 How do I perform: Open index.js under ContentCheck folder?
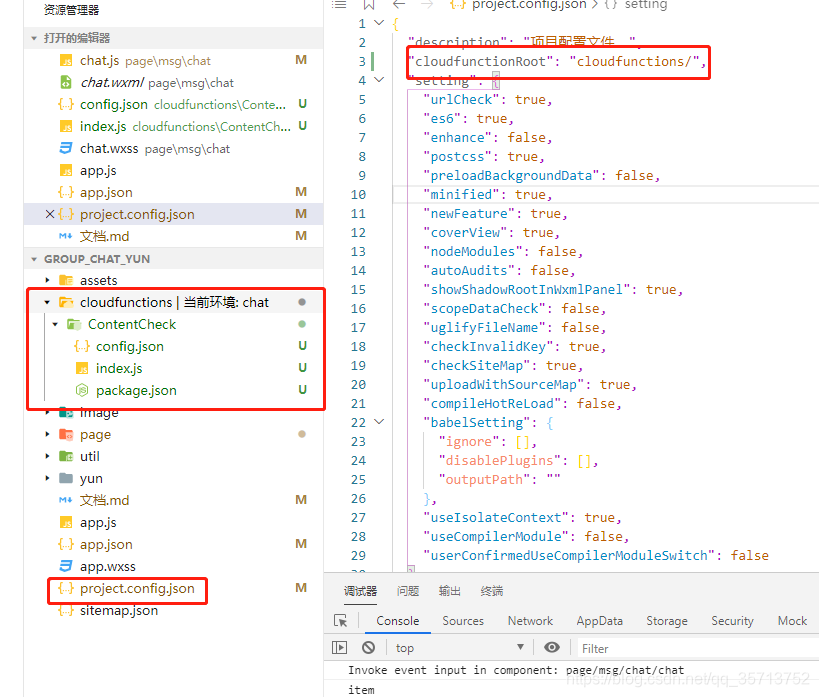119,368
